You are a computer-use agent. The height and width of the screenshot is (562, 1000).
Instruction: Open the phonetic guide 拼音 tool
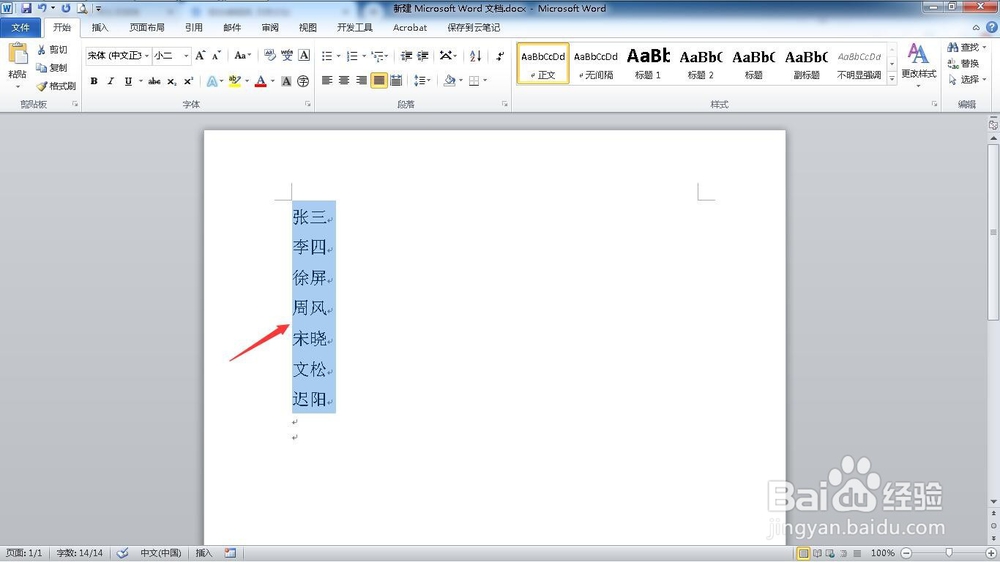pyautogui.click(x=287, y=55)
